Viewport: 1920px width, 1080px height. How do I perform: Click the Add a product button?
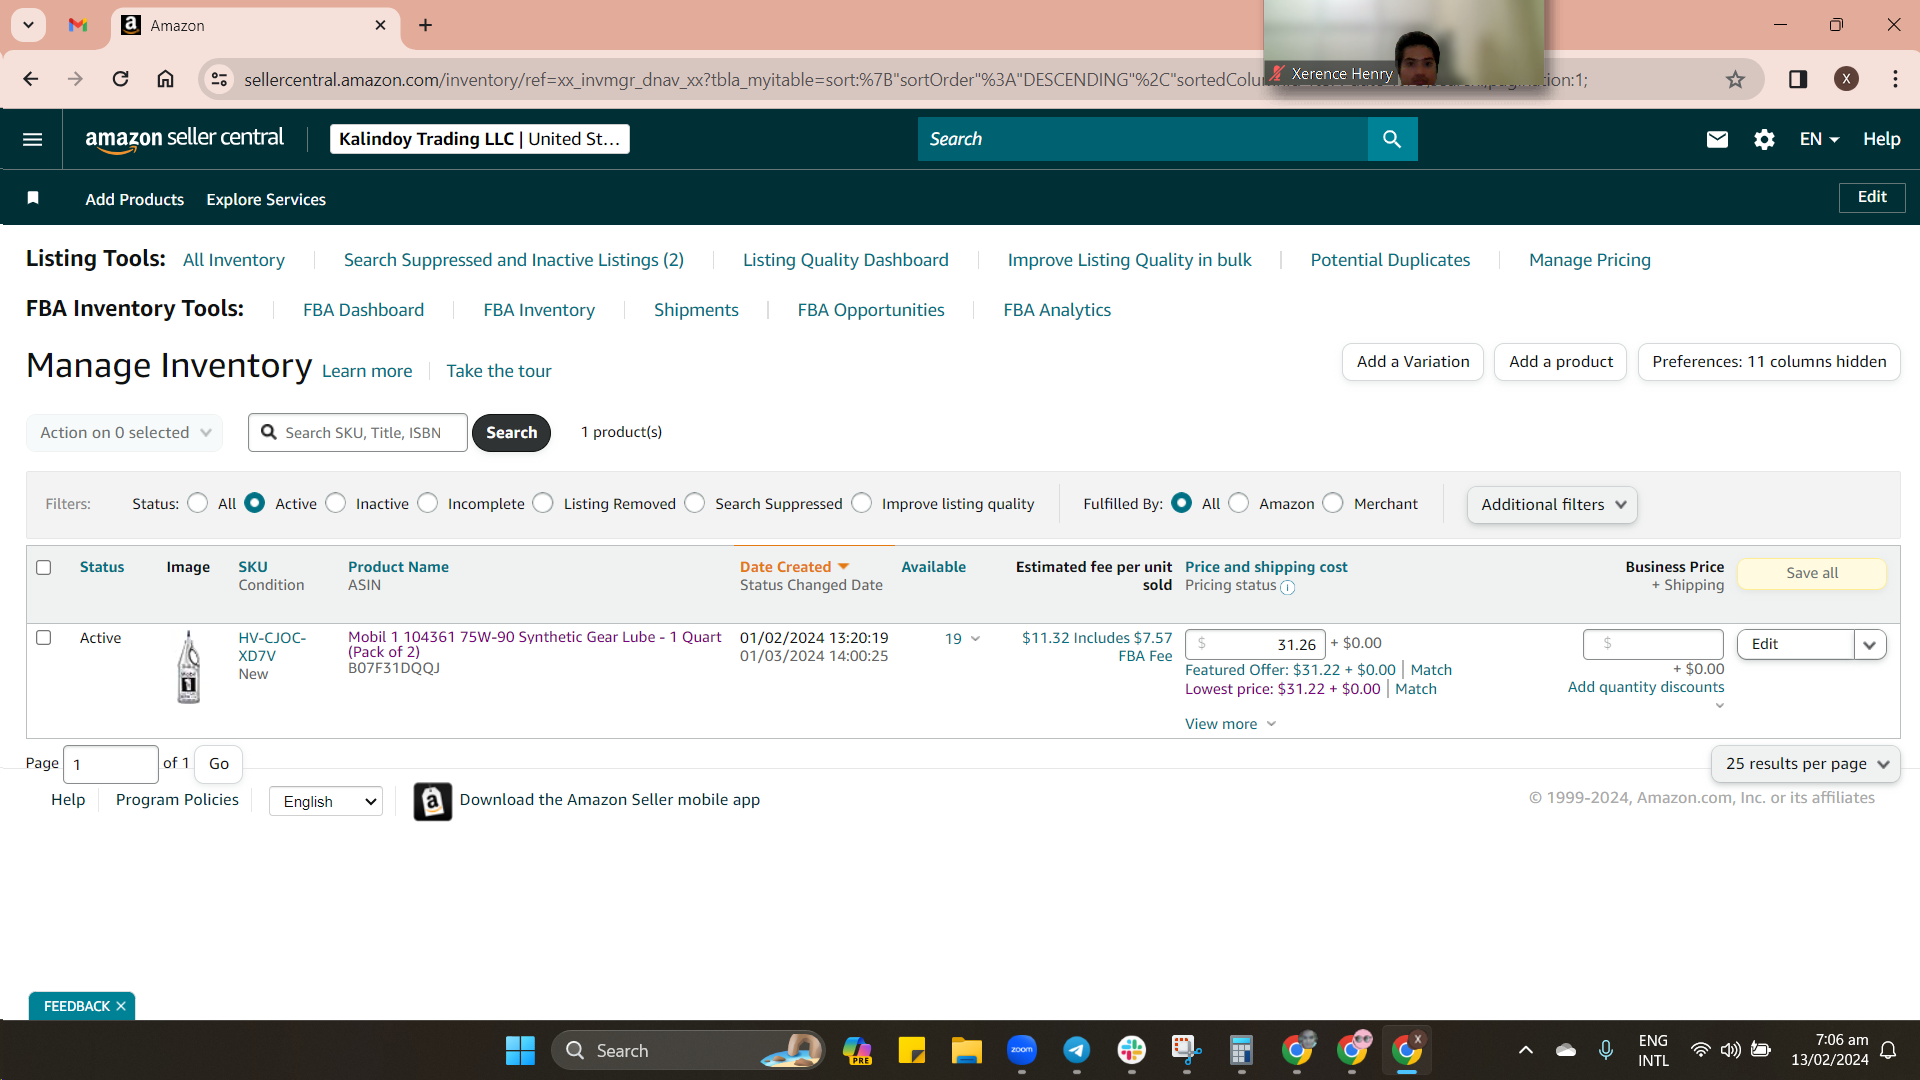point(1561,362)
